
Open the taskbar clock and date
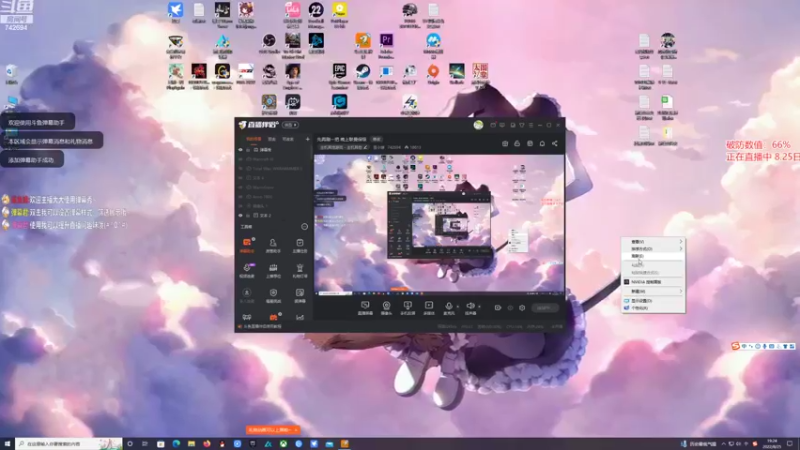(x=772, y=444)
